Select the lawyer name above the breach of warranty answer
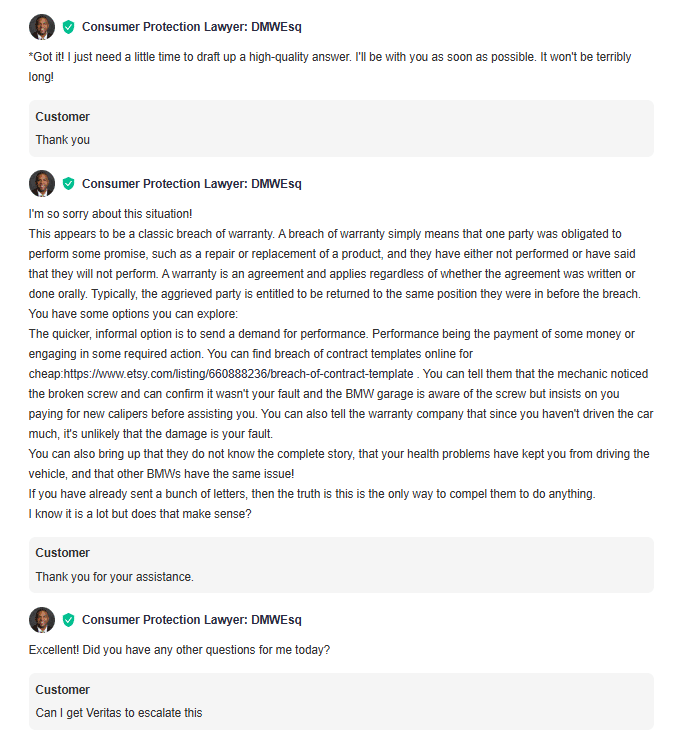673x743 pixels. [191, 184]
